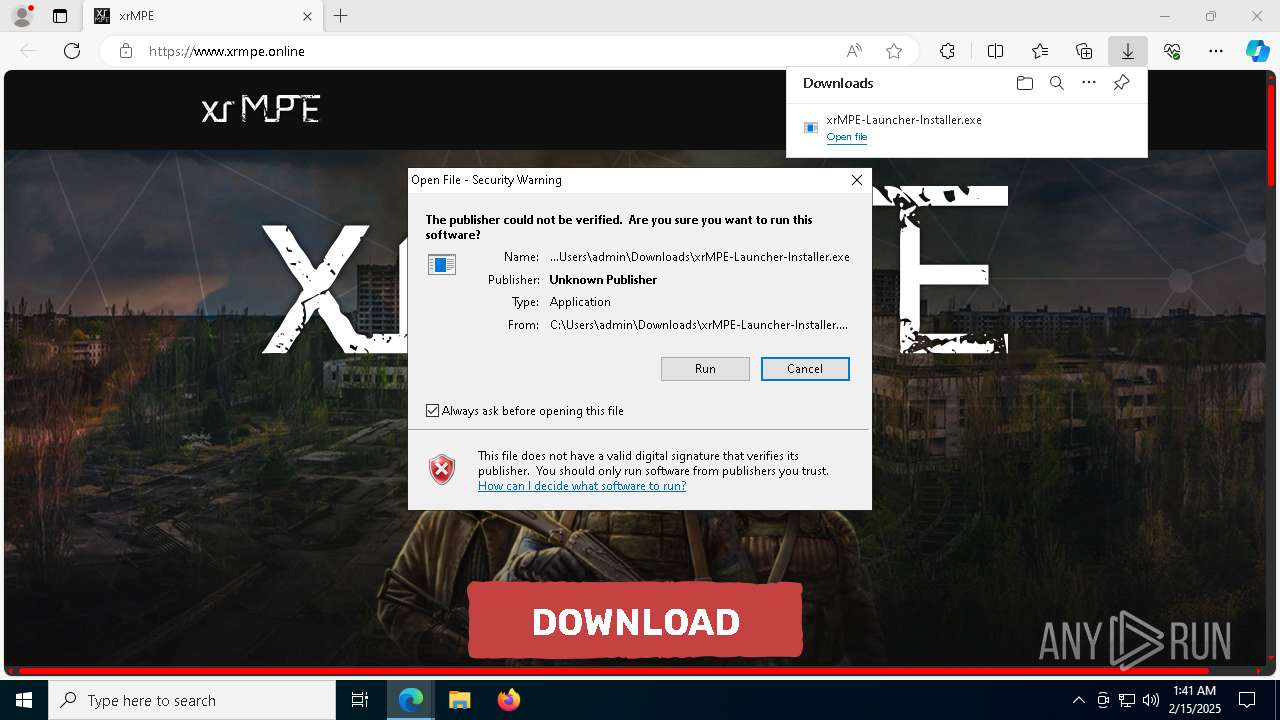Open the Extensions puzzle icon
This screenshot has width=1280, height=720.
(947, 51)
